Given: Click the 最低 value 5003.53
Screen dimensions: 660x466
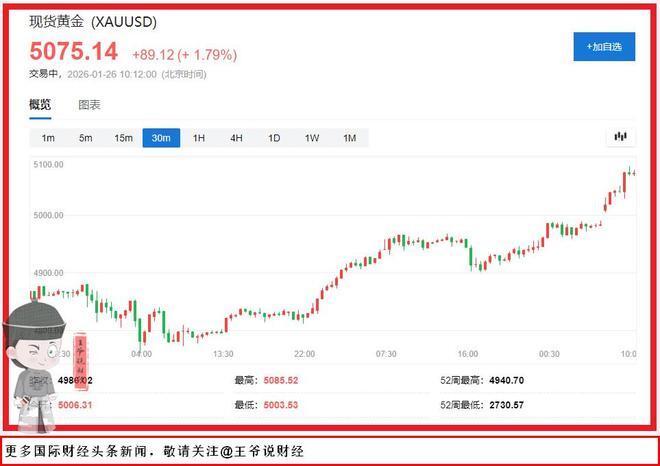Looking at the screenshot, I should (281, 405).
